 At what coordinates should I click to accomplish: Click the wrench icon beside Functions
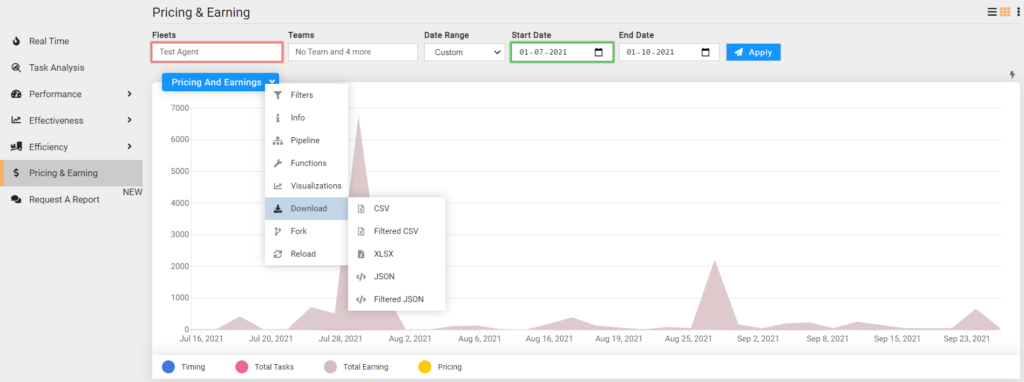coord(278,163)
